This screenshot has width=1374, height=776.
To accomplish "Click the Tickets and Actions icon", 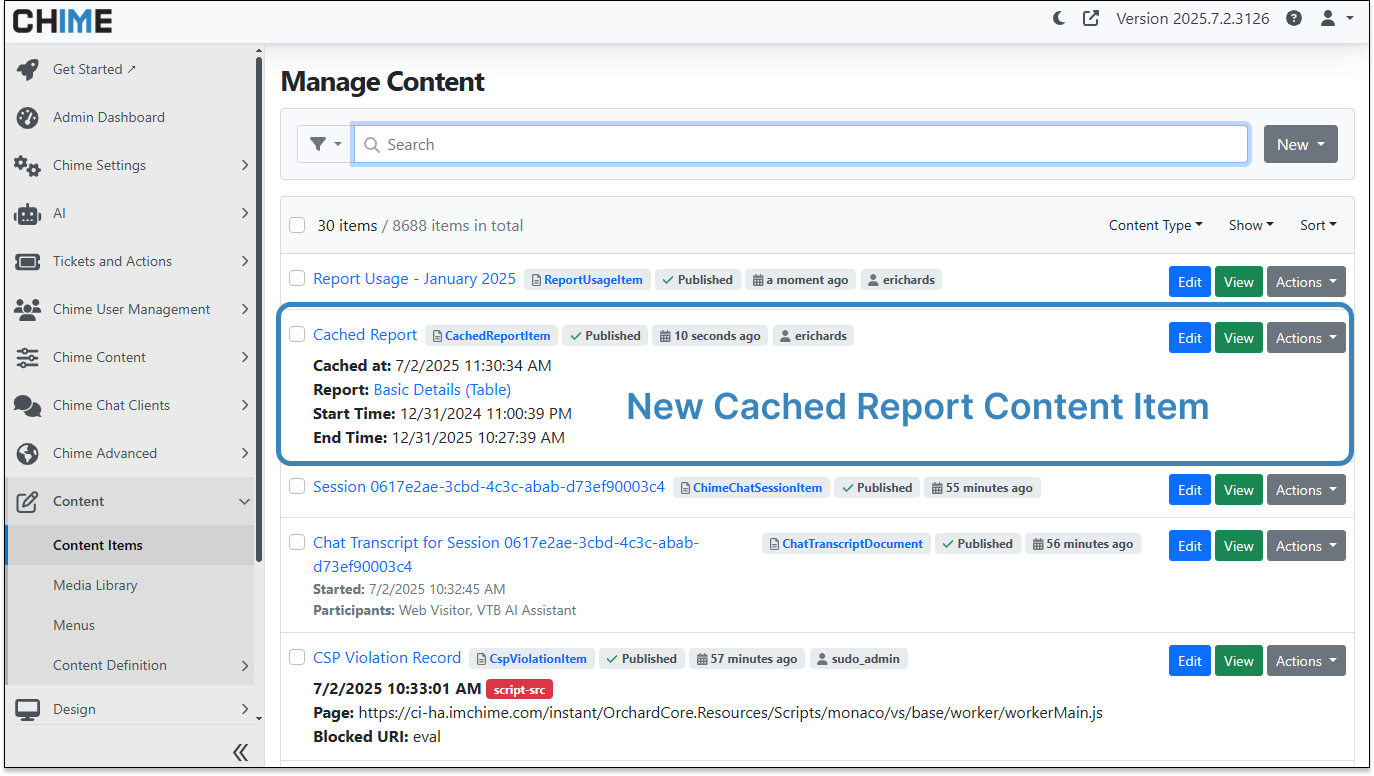I will click(x=28, y=261).
